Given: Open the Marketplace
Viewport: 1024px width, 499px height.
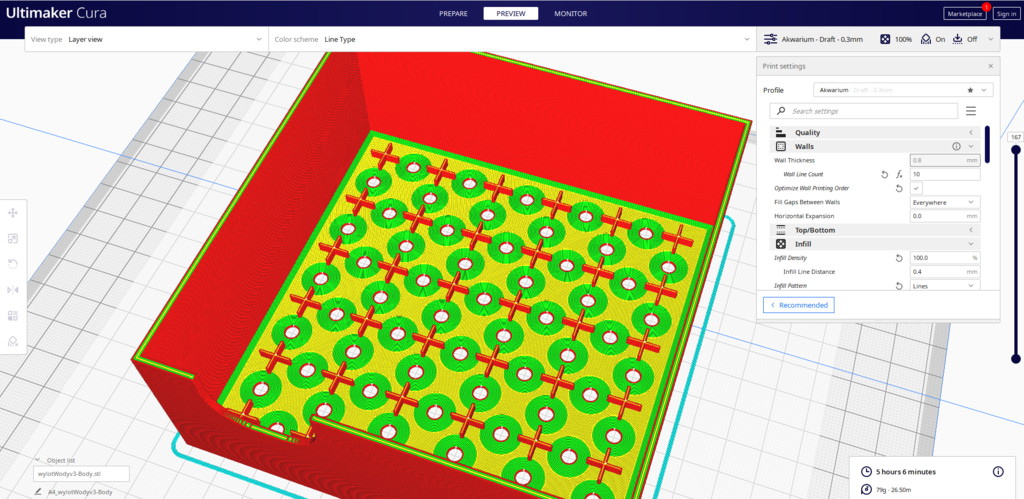Looking at the screenshot, I should coord(964,14).
